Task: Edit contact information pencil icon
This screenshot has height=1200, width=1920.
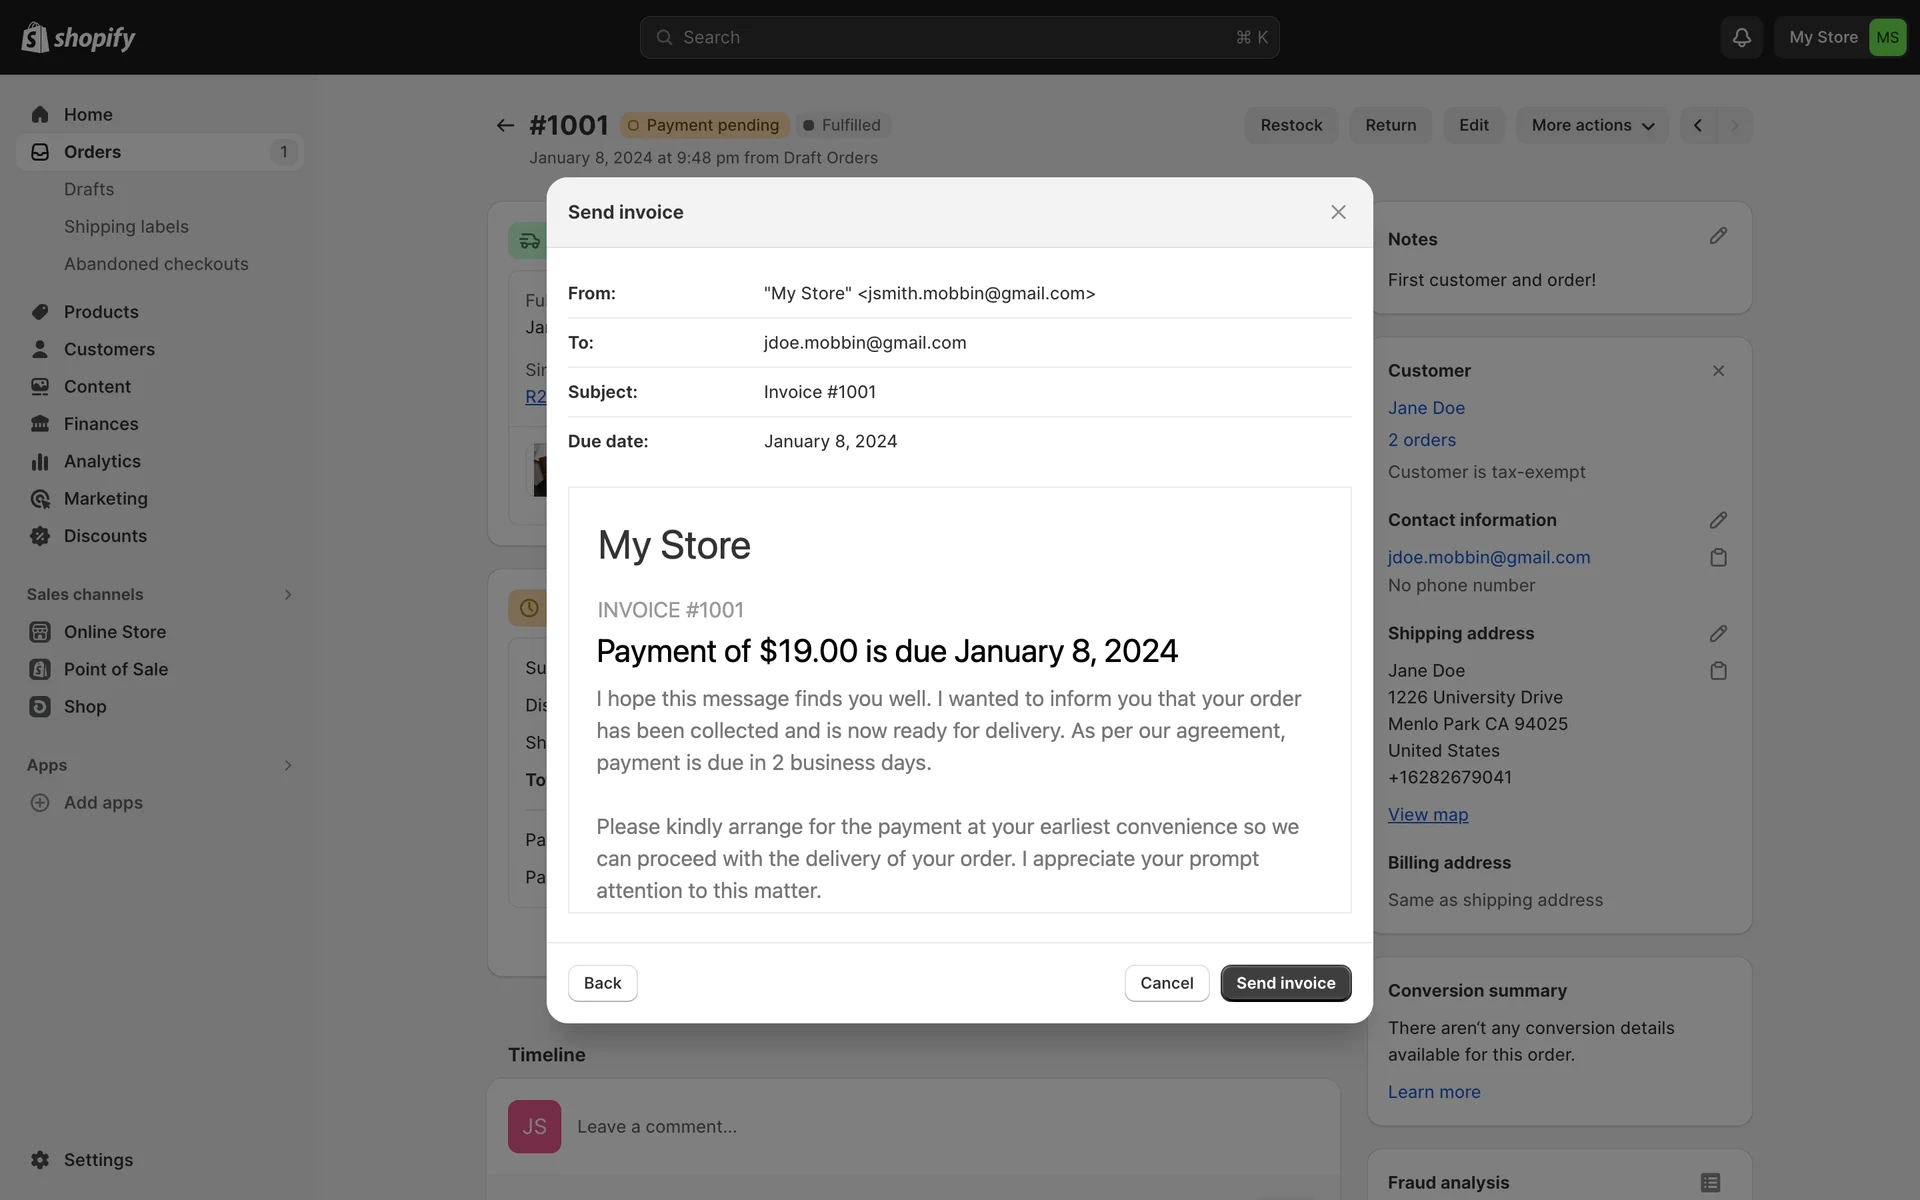Action: pyautogui.click(x=1718, y=520)
